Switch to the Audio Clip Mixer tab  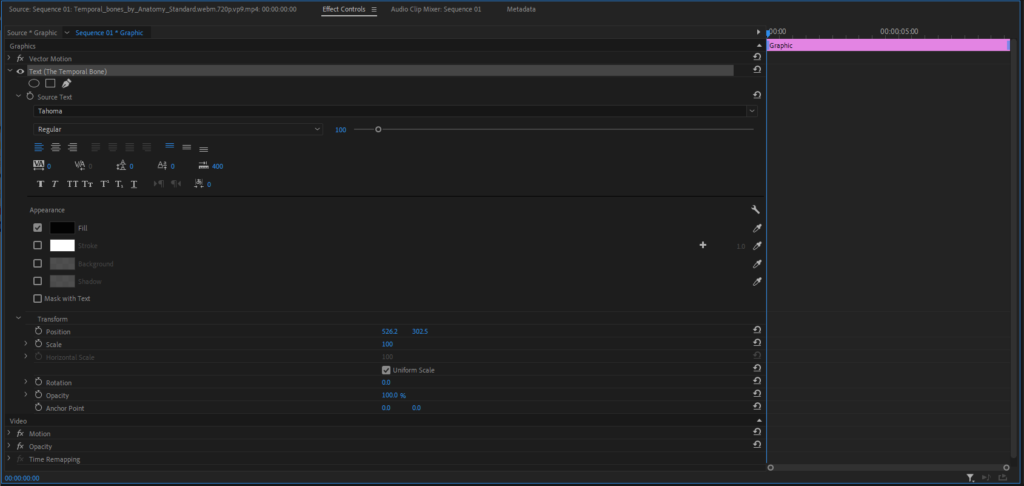(436, 10)
